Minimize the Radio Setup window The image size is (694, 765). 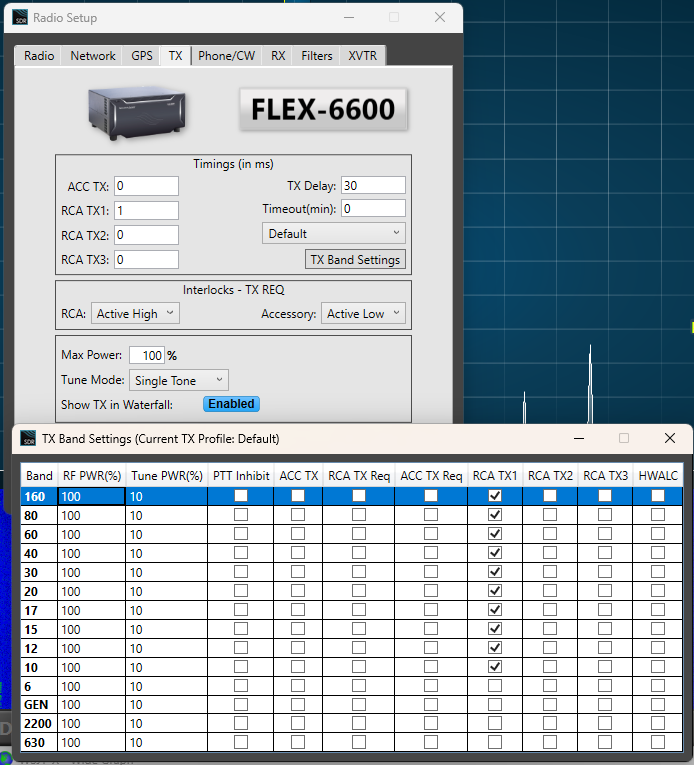[x=349, y=17]
